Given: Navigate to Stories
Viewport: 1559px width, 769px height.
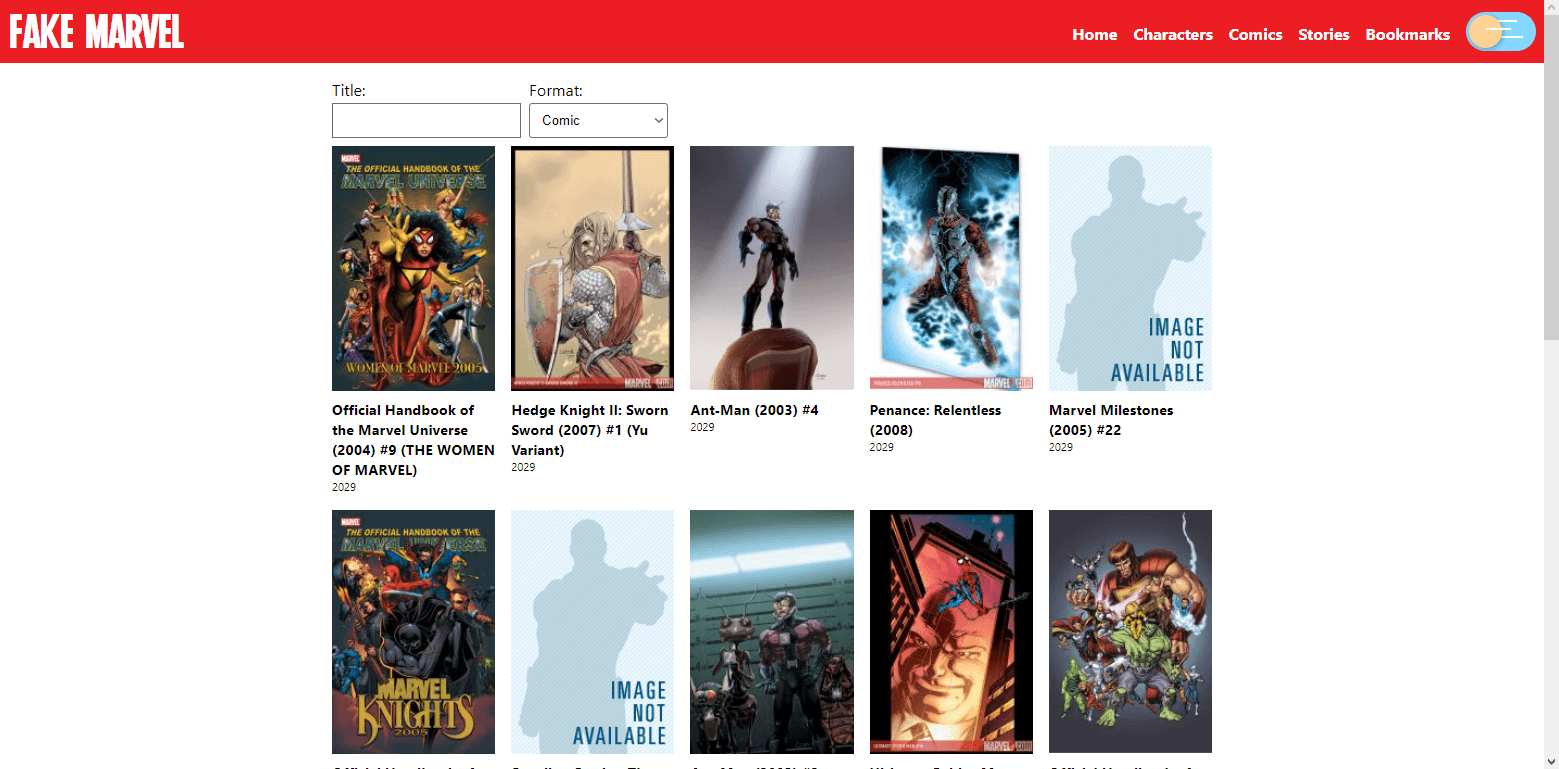Looking at the screenshot, I should pyautogui.click(x=1324, y=34).
